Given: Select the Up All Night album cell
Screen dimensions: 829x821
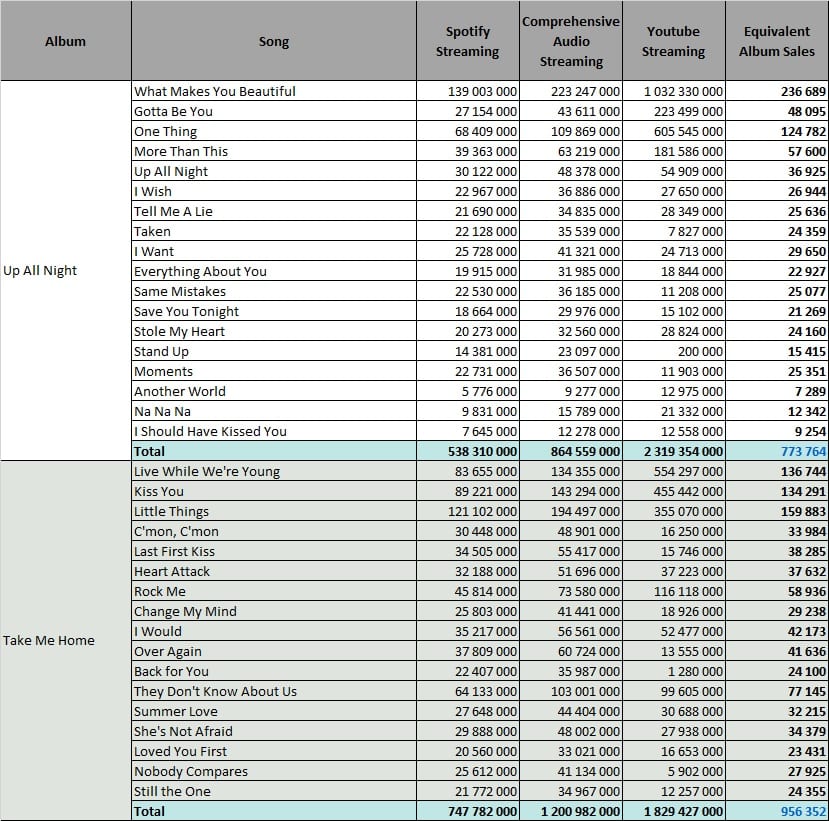Looking at the screenshot, I should pyautogui.click(x=66, y=271).
